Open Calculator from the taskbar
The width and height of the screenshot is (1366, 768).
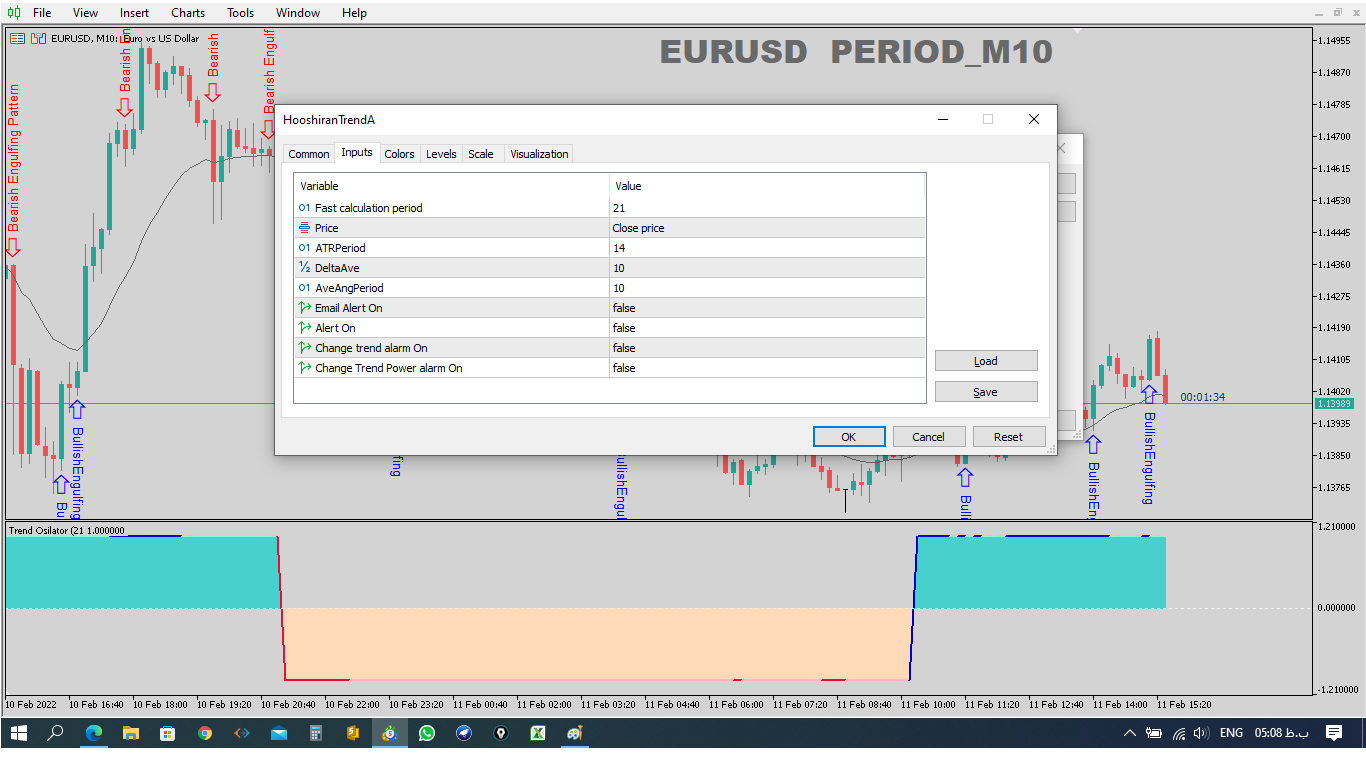[x=315, y=733]
